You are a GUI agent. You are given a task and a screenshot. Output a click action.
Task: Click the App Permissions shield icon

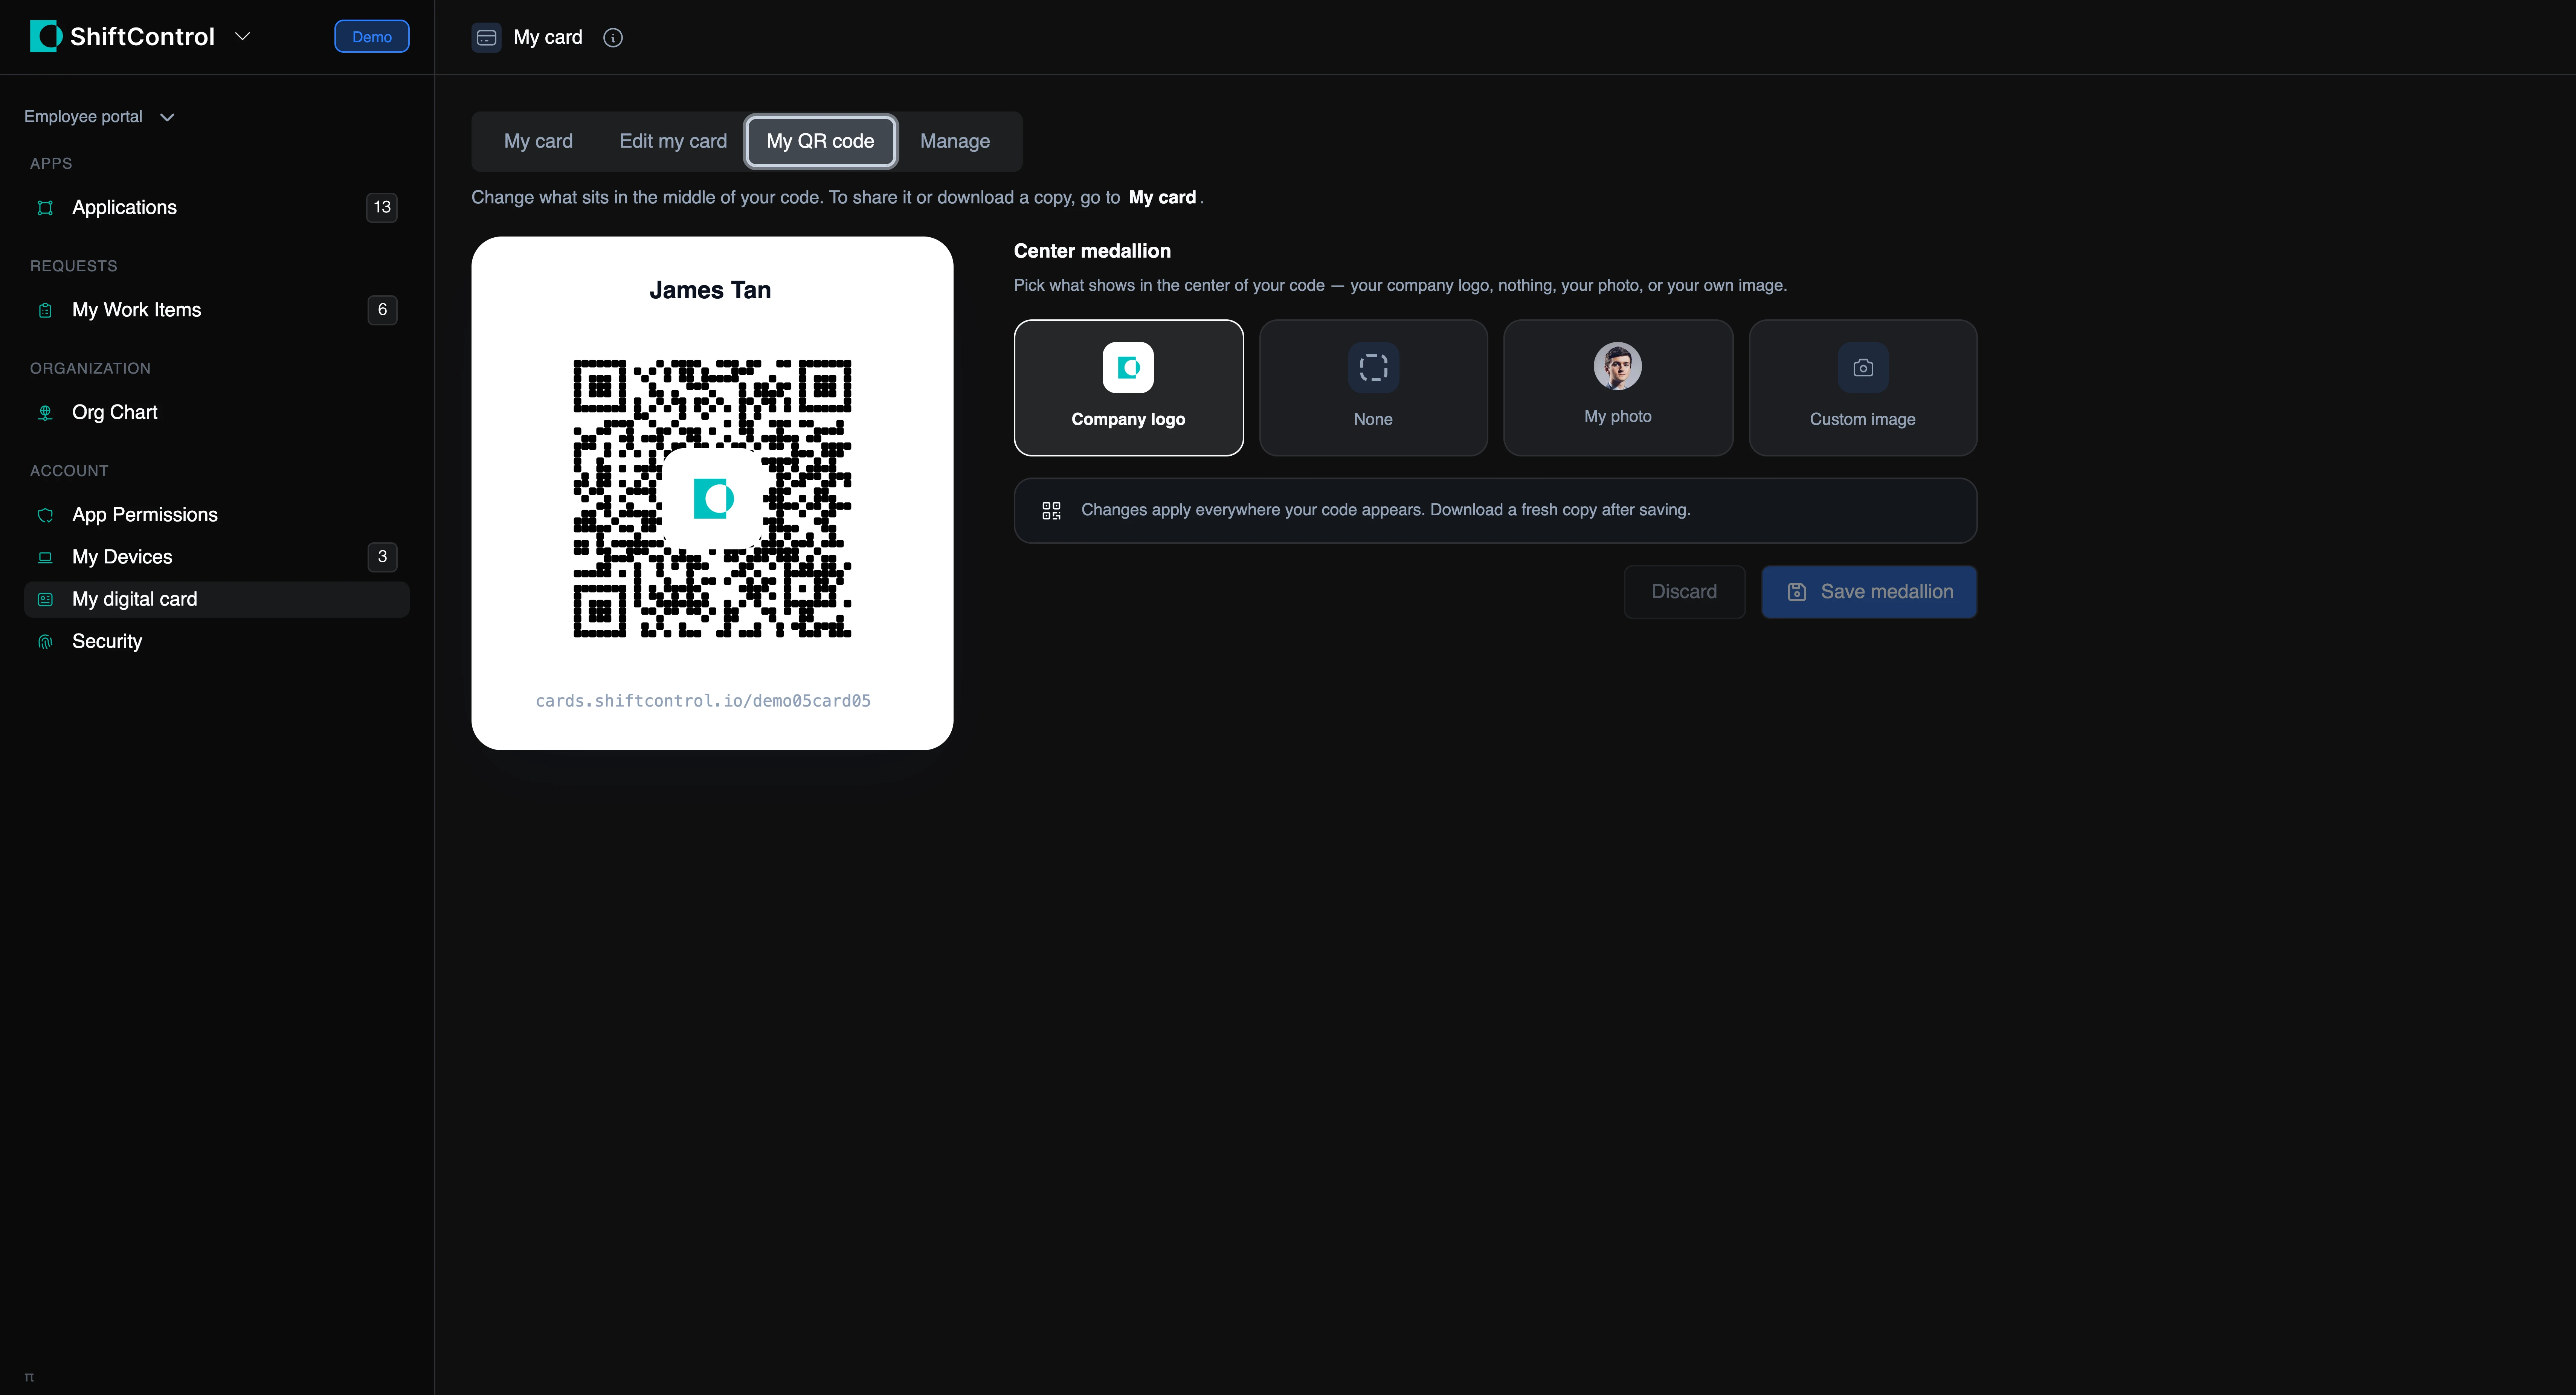click(x=45, y=515)
